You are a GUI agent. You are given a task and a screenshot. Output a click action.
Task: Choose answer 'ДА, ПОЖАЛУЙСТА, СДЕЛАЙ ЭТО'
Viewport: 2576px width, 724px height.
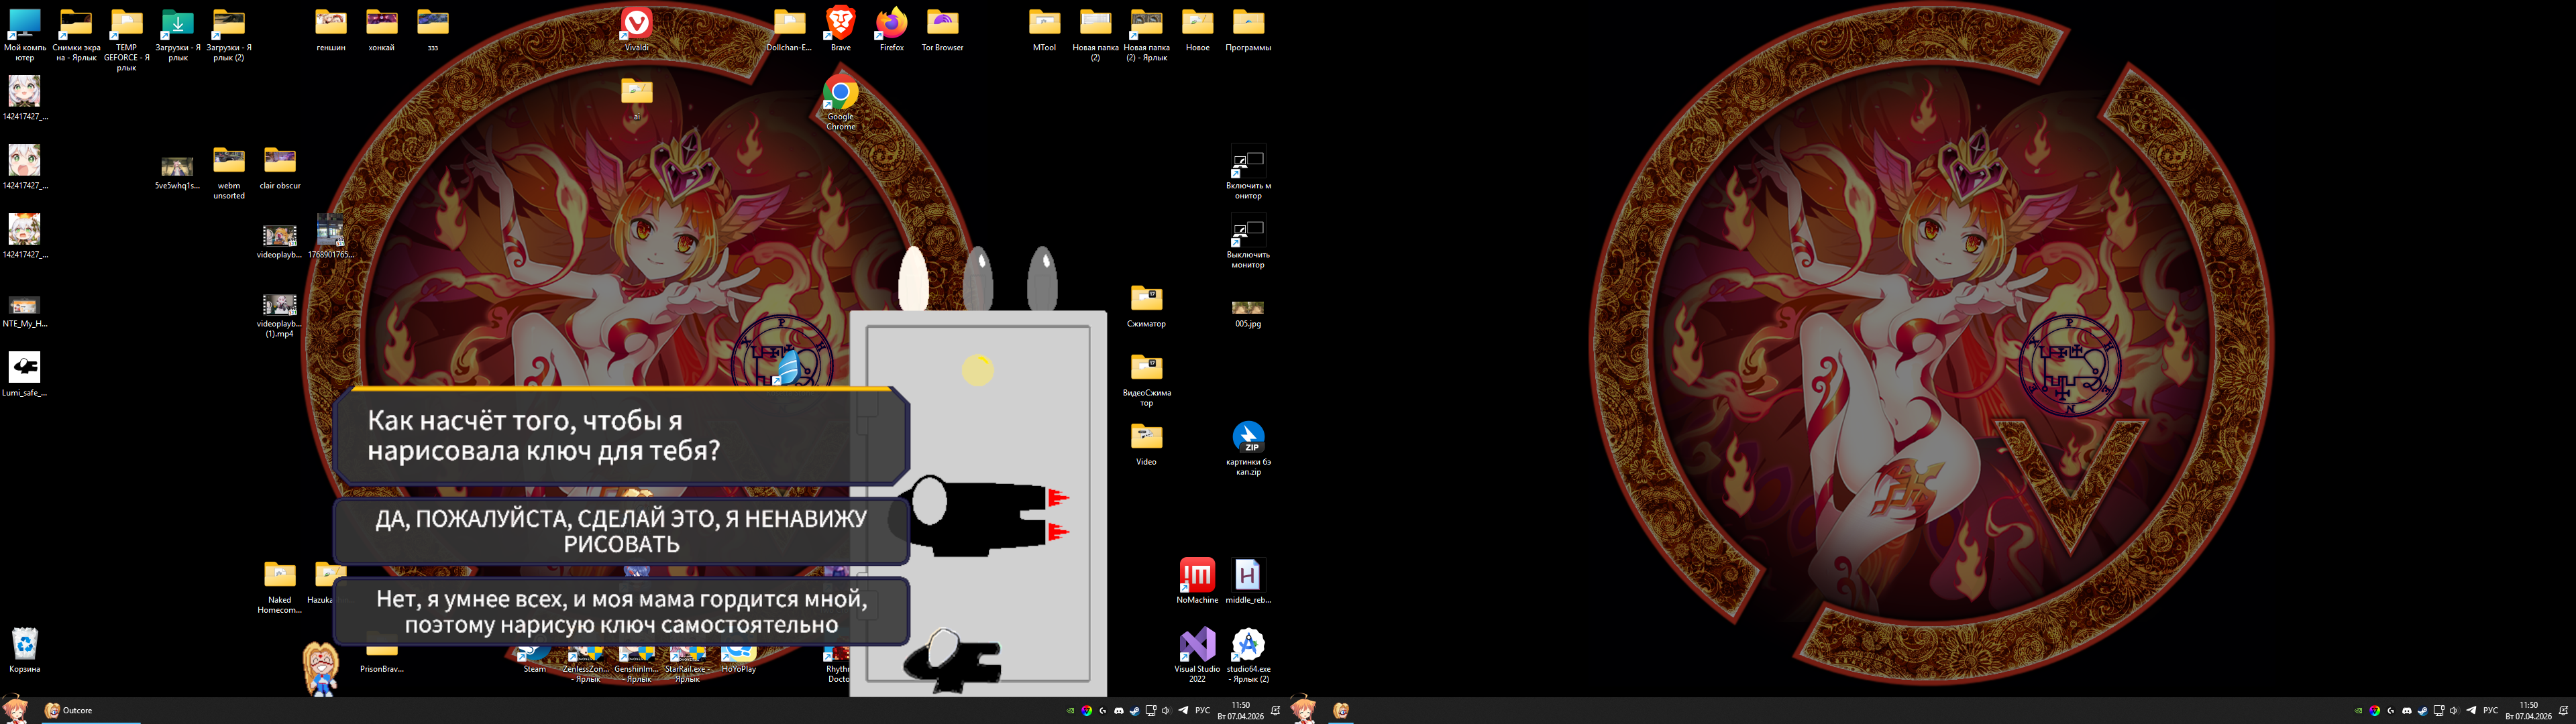coord(620,531)
